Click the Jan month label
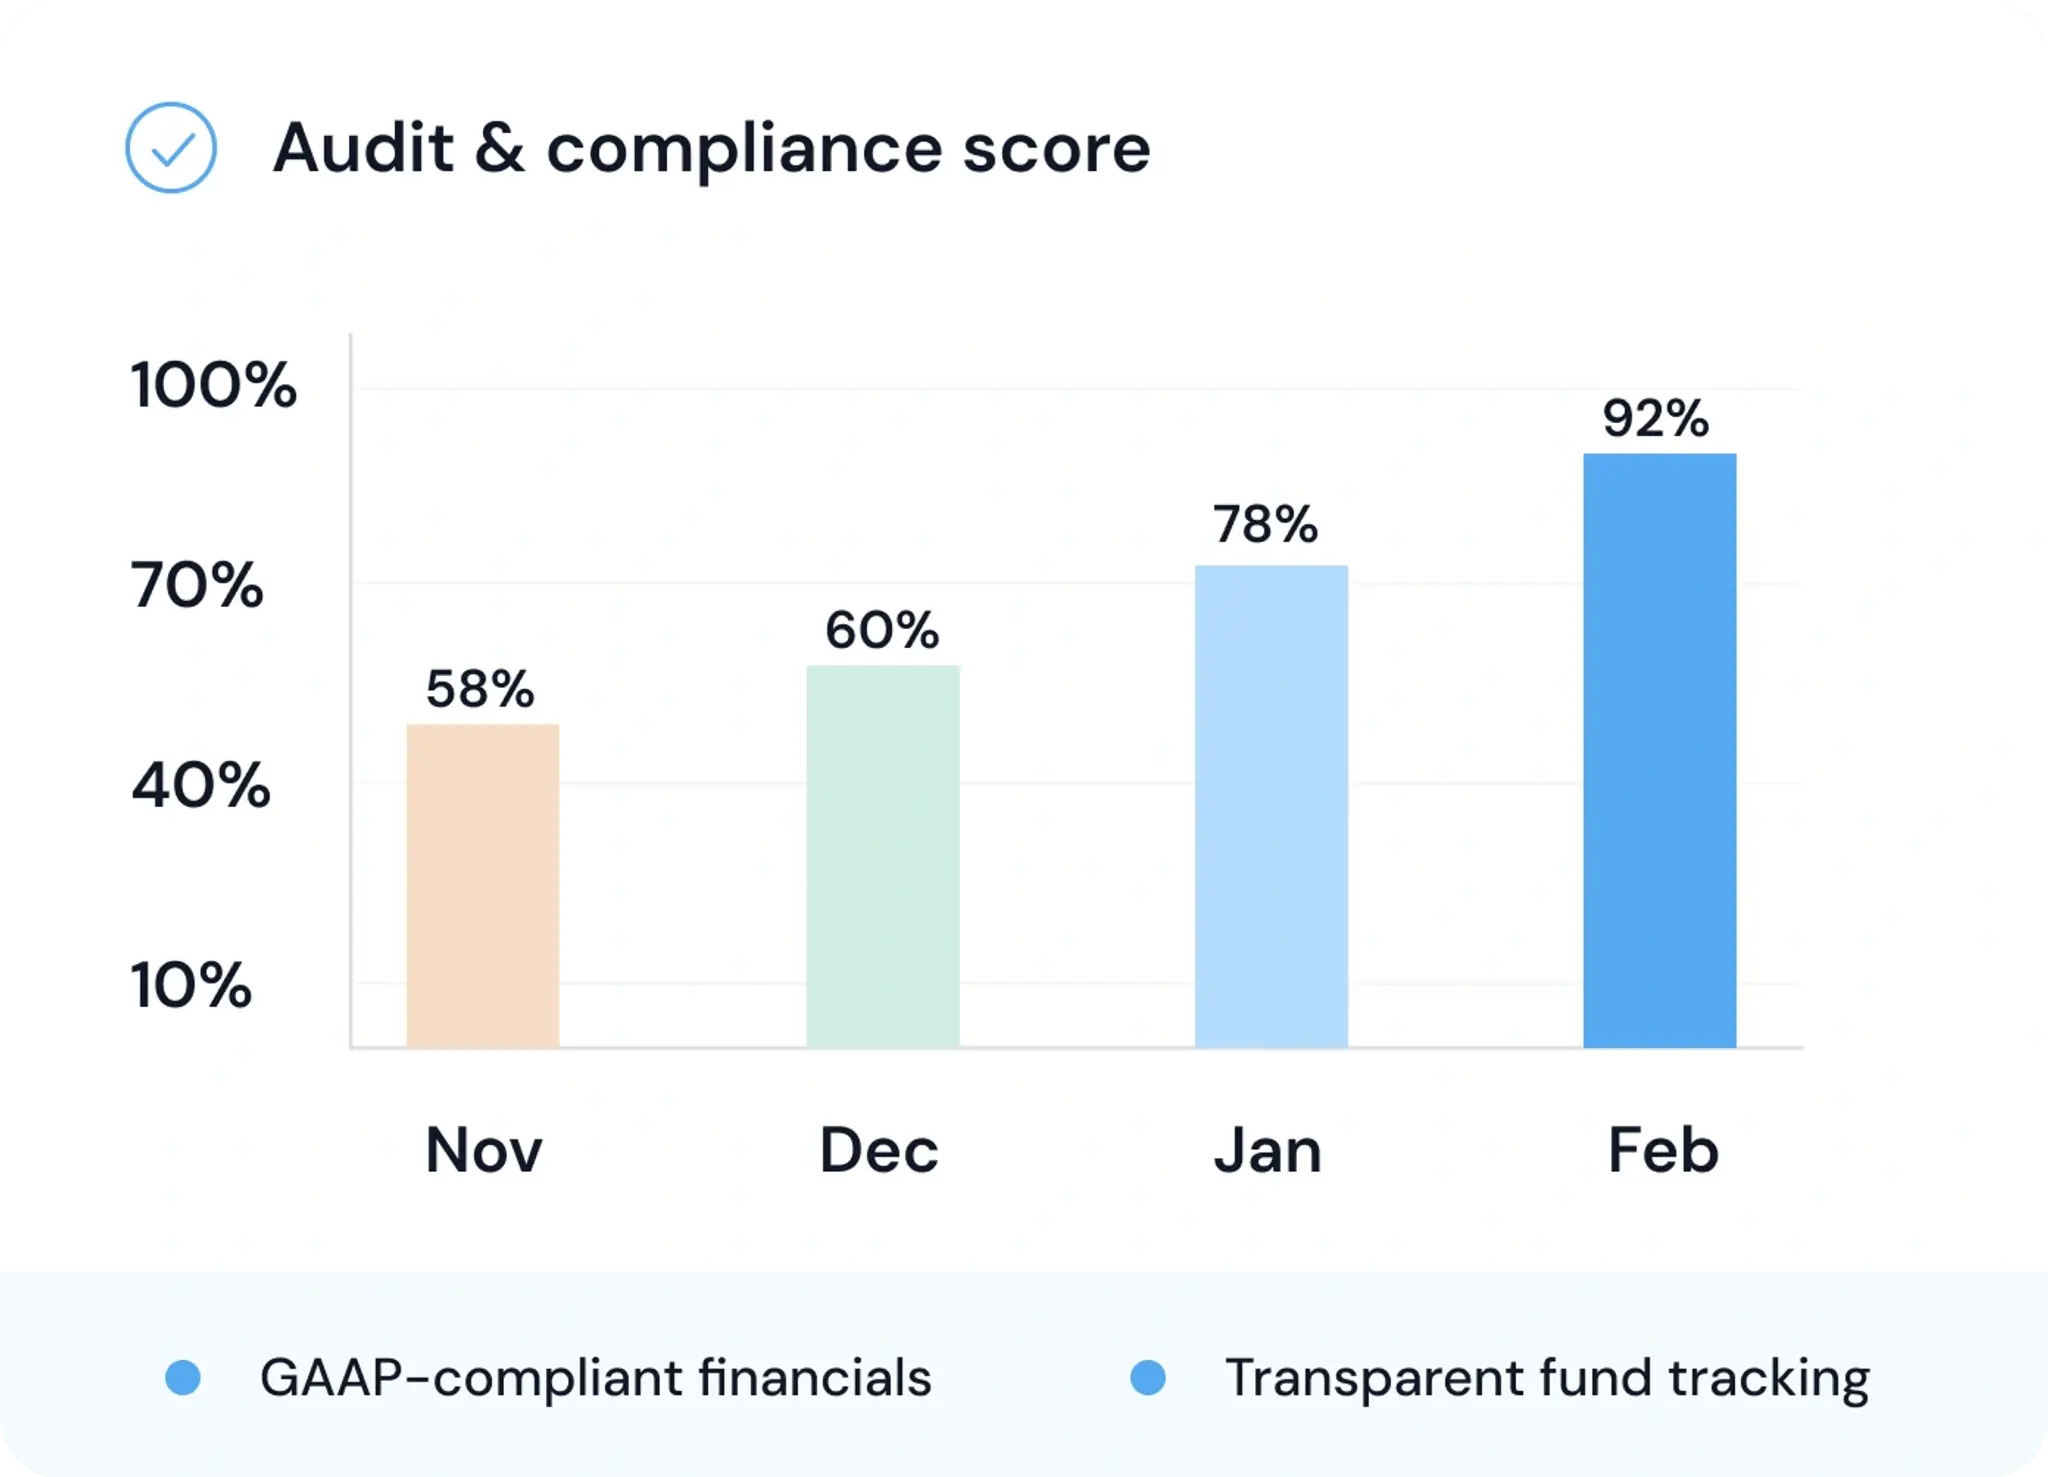Image resolution: width=2048 pixels, height=1477 pixels. pos(1268,1150)
